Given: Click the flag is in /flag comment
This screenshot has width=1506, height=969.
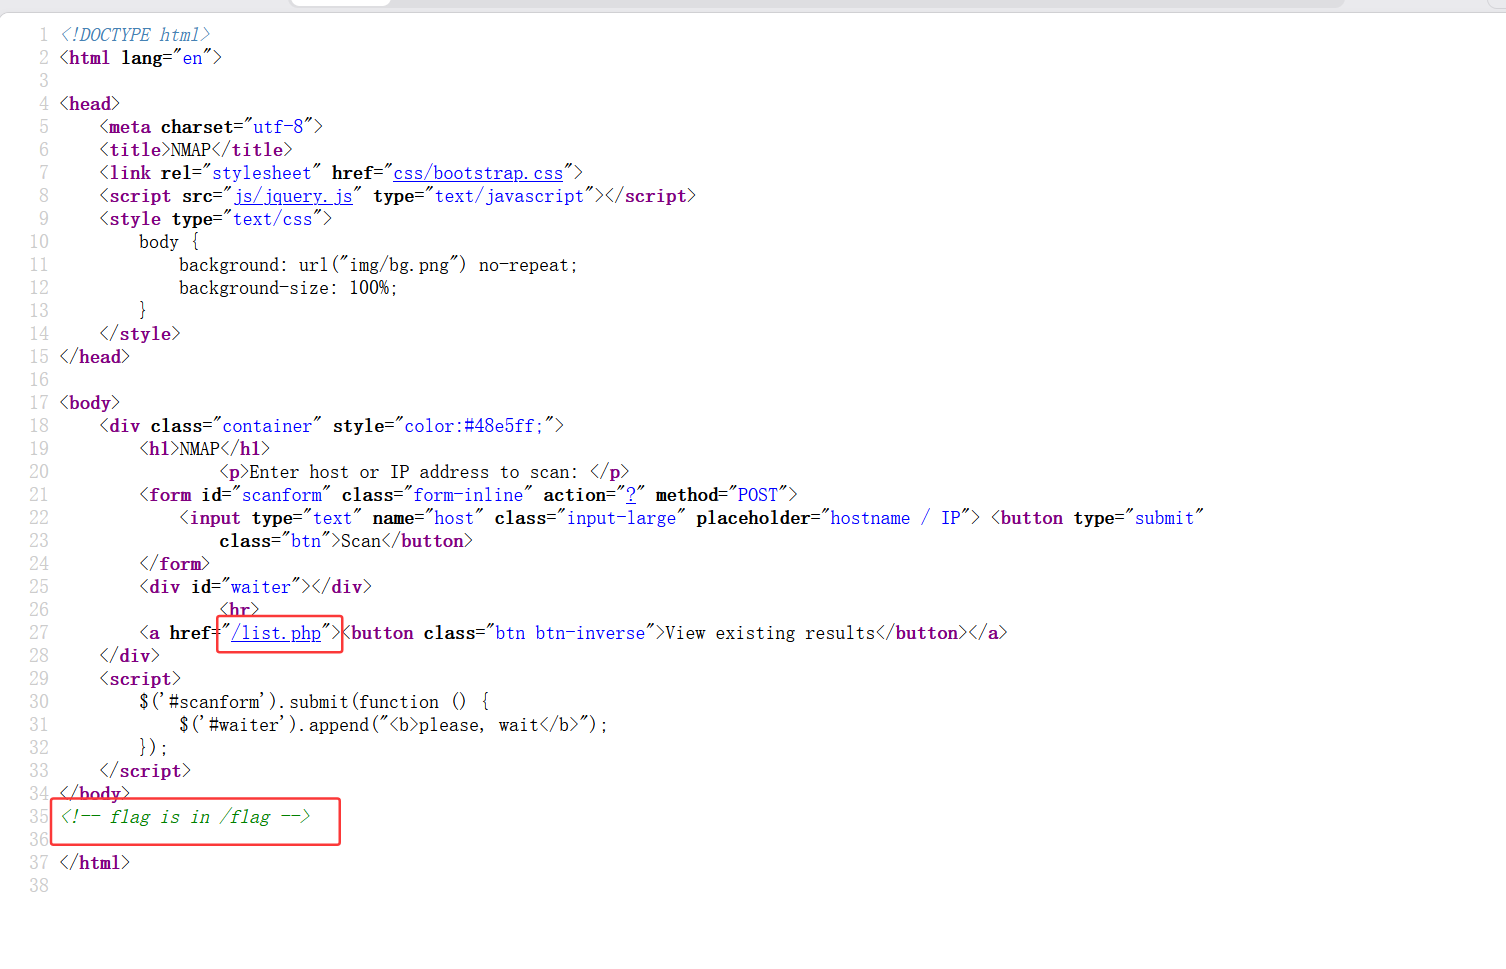Looking at the screenshot, I should [186, 817].
